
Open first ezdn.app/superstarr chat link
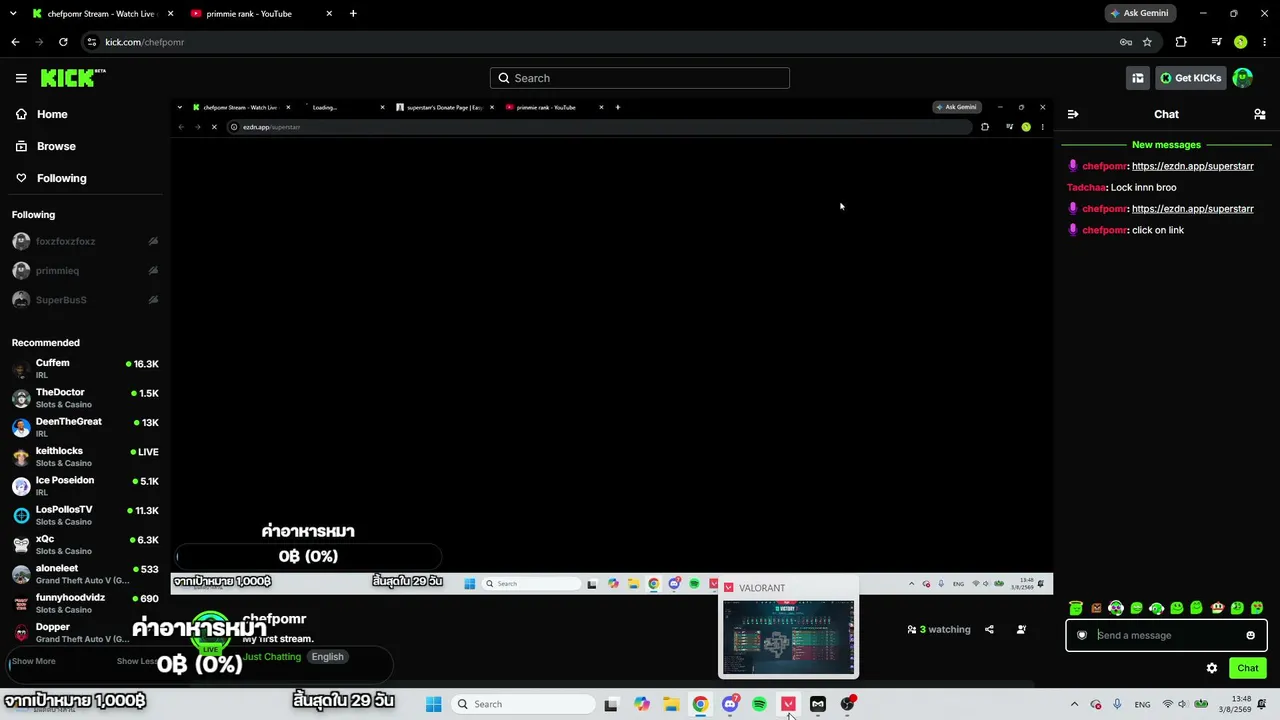[x=1193, y=166]
